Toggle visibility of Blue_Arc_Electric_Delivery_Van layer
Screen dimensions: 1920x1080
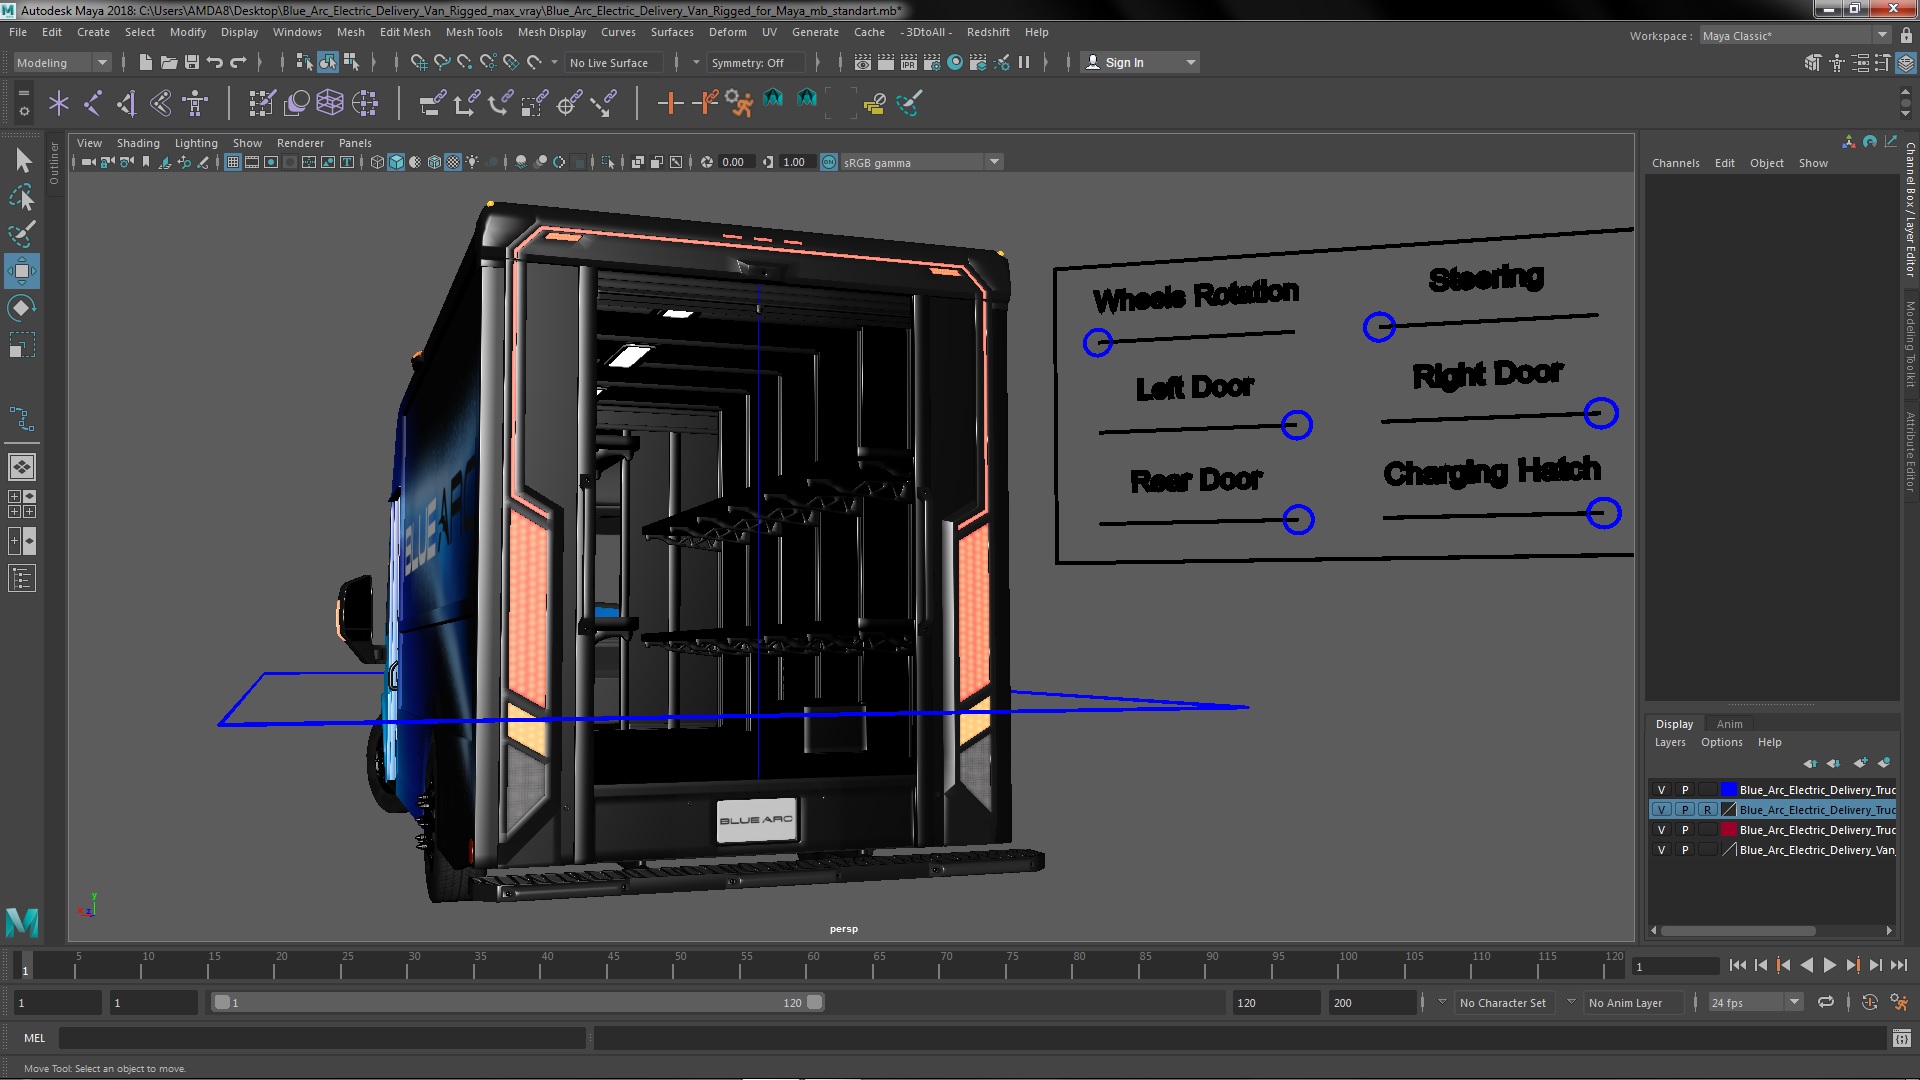pyautogui.click(x=1662, y=849)
